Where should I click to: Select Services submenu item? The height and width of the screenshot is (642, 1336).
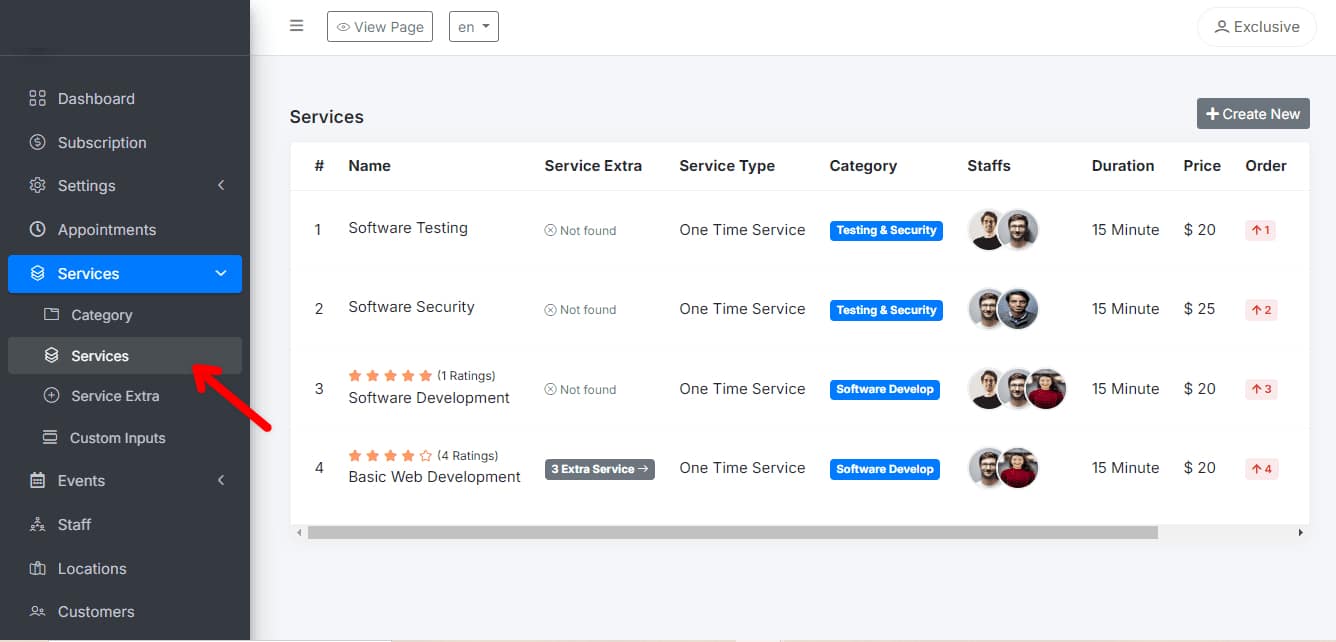pyautogui.click(x=100, y=356)
